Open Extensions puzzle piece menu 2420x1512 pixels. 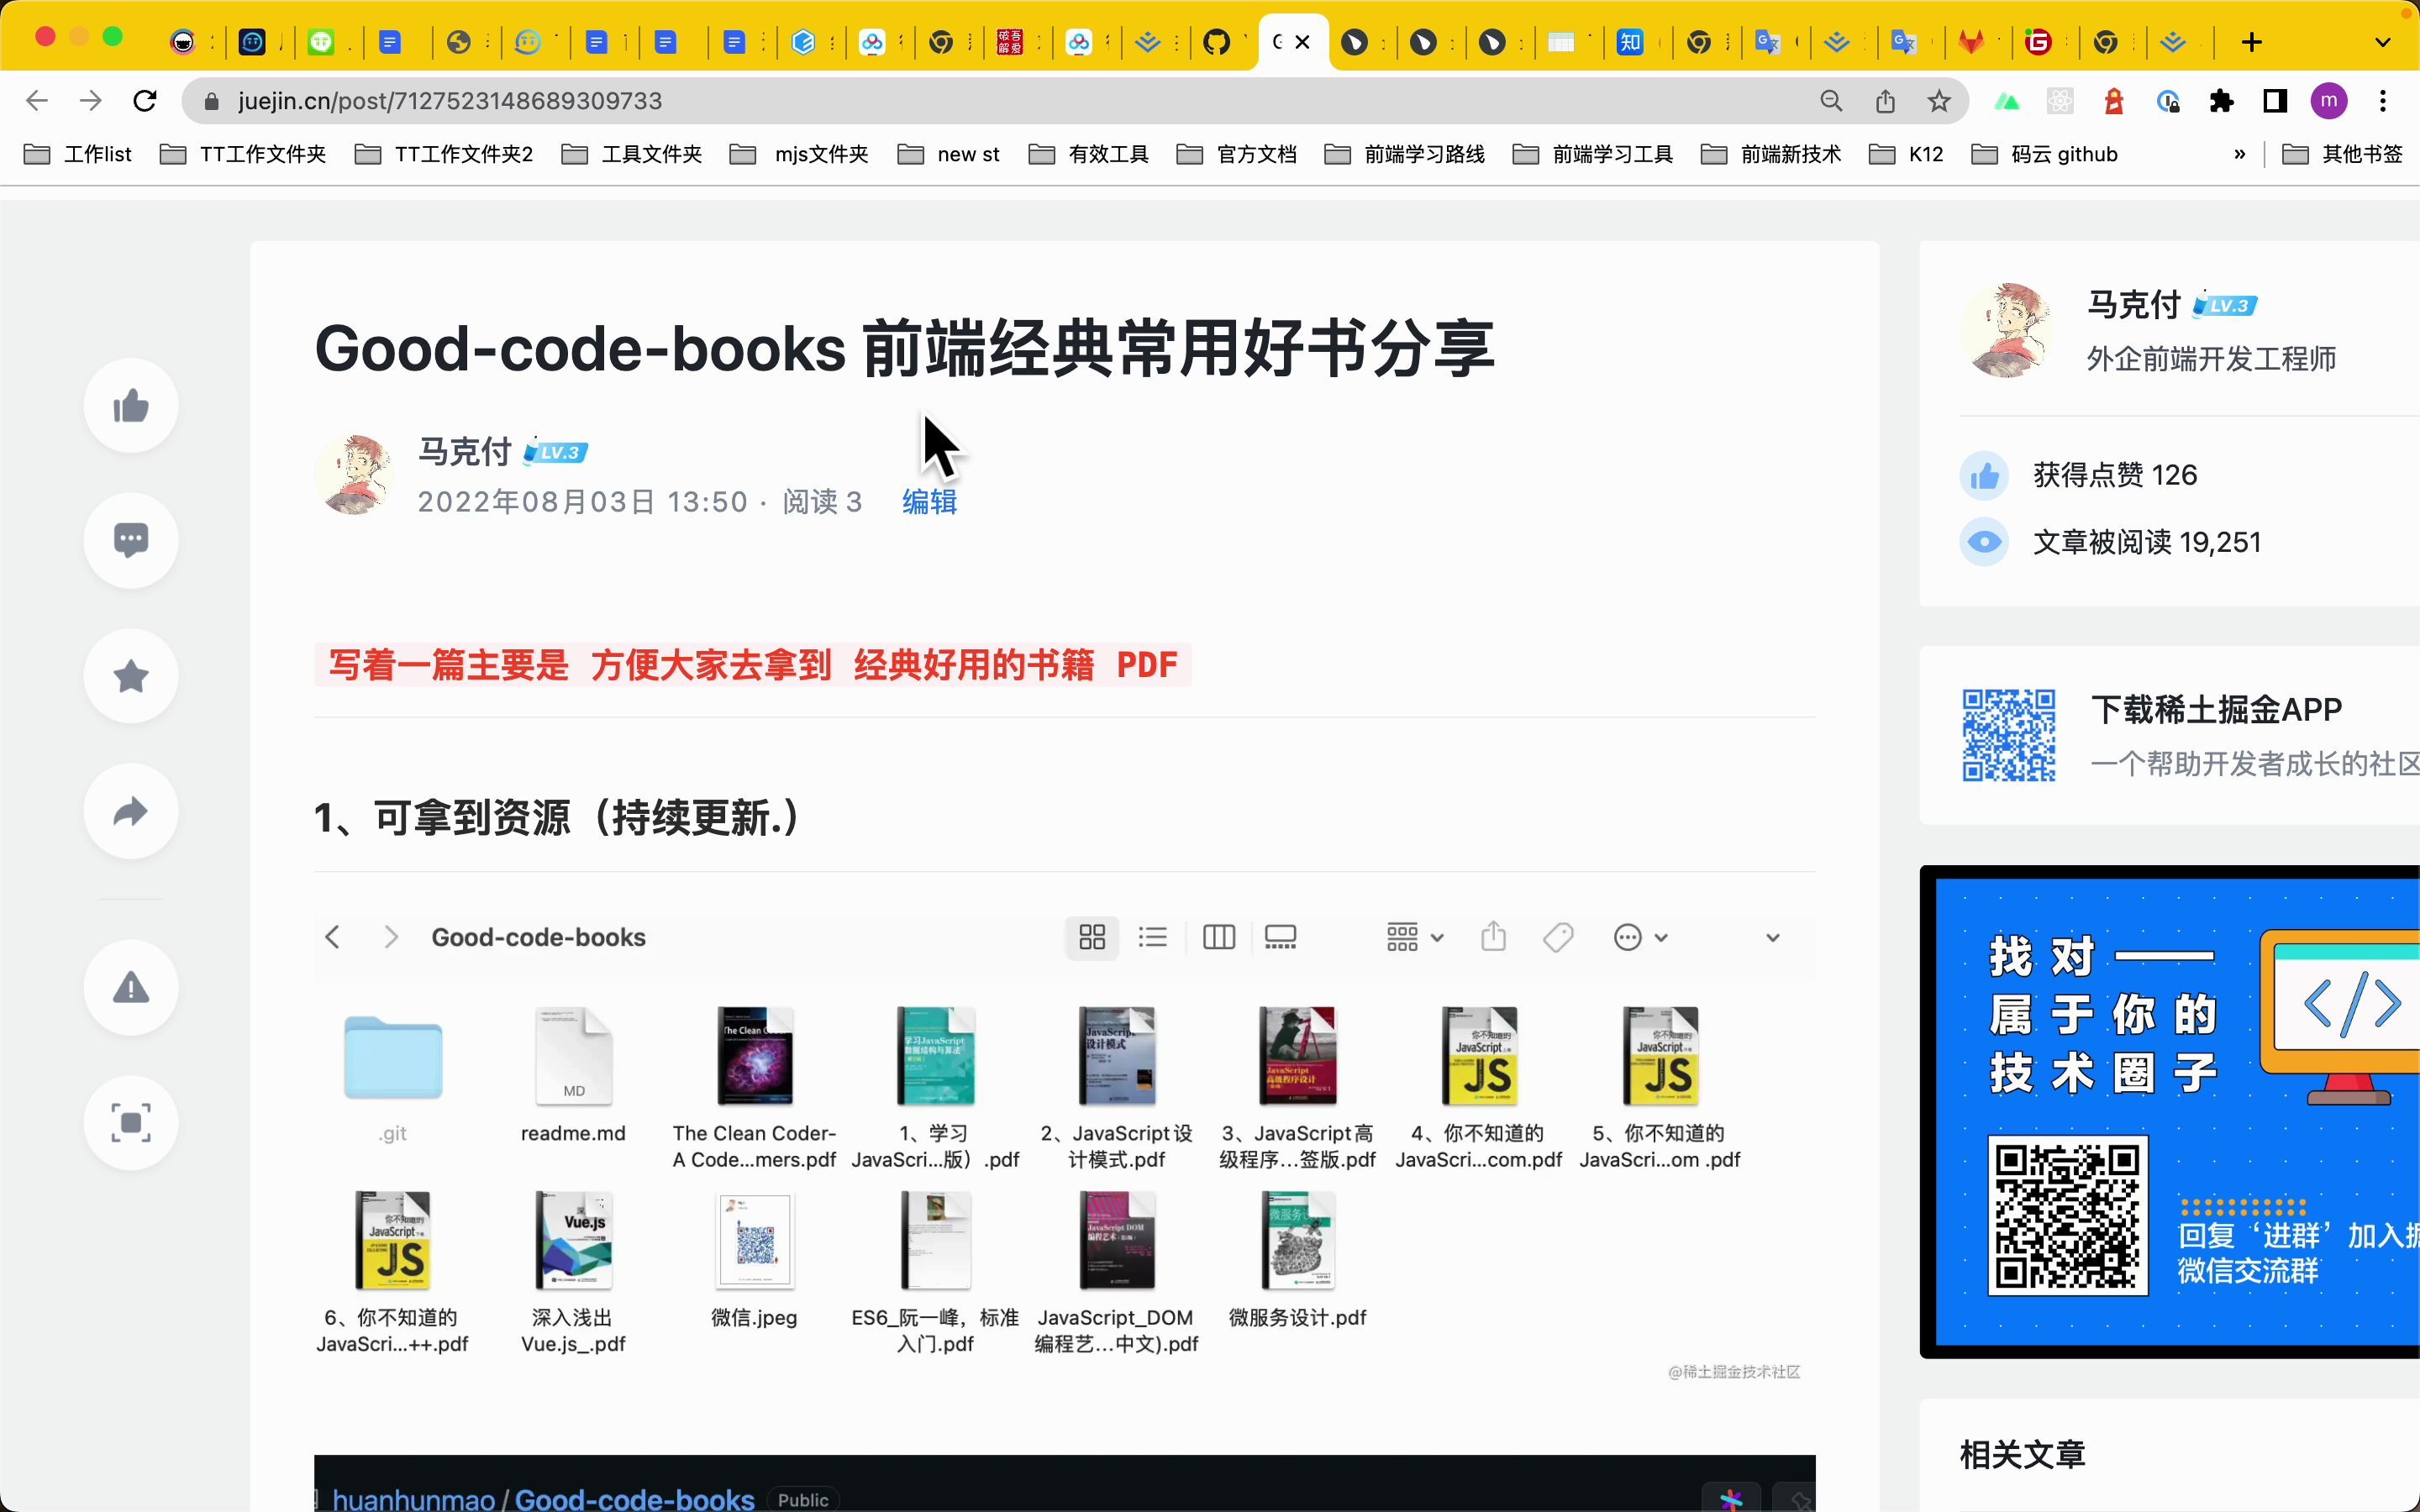2221,101
